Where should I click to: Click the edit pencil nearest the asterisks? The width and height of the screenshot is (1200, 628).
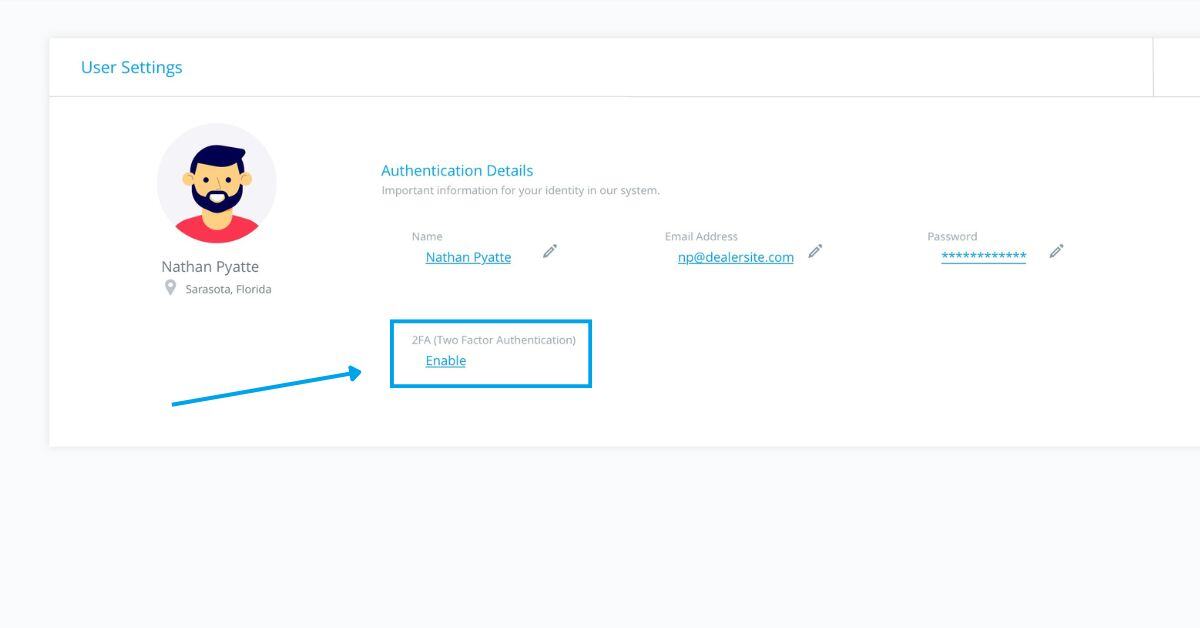[x=1057, y=252]
